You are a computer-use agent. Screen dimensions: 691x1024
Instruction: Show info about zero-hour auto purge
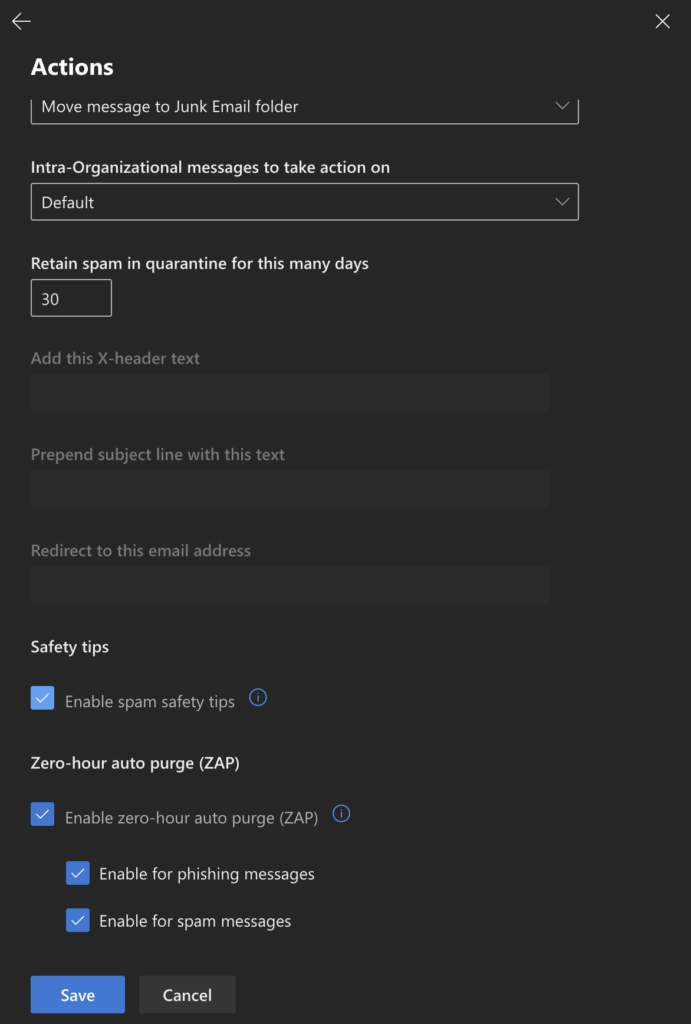pyautogui.click(x=341, y=814)
